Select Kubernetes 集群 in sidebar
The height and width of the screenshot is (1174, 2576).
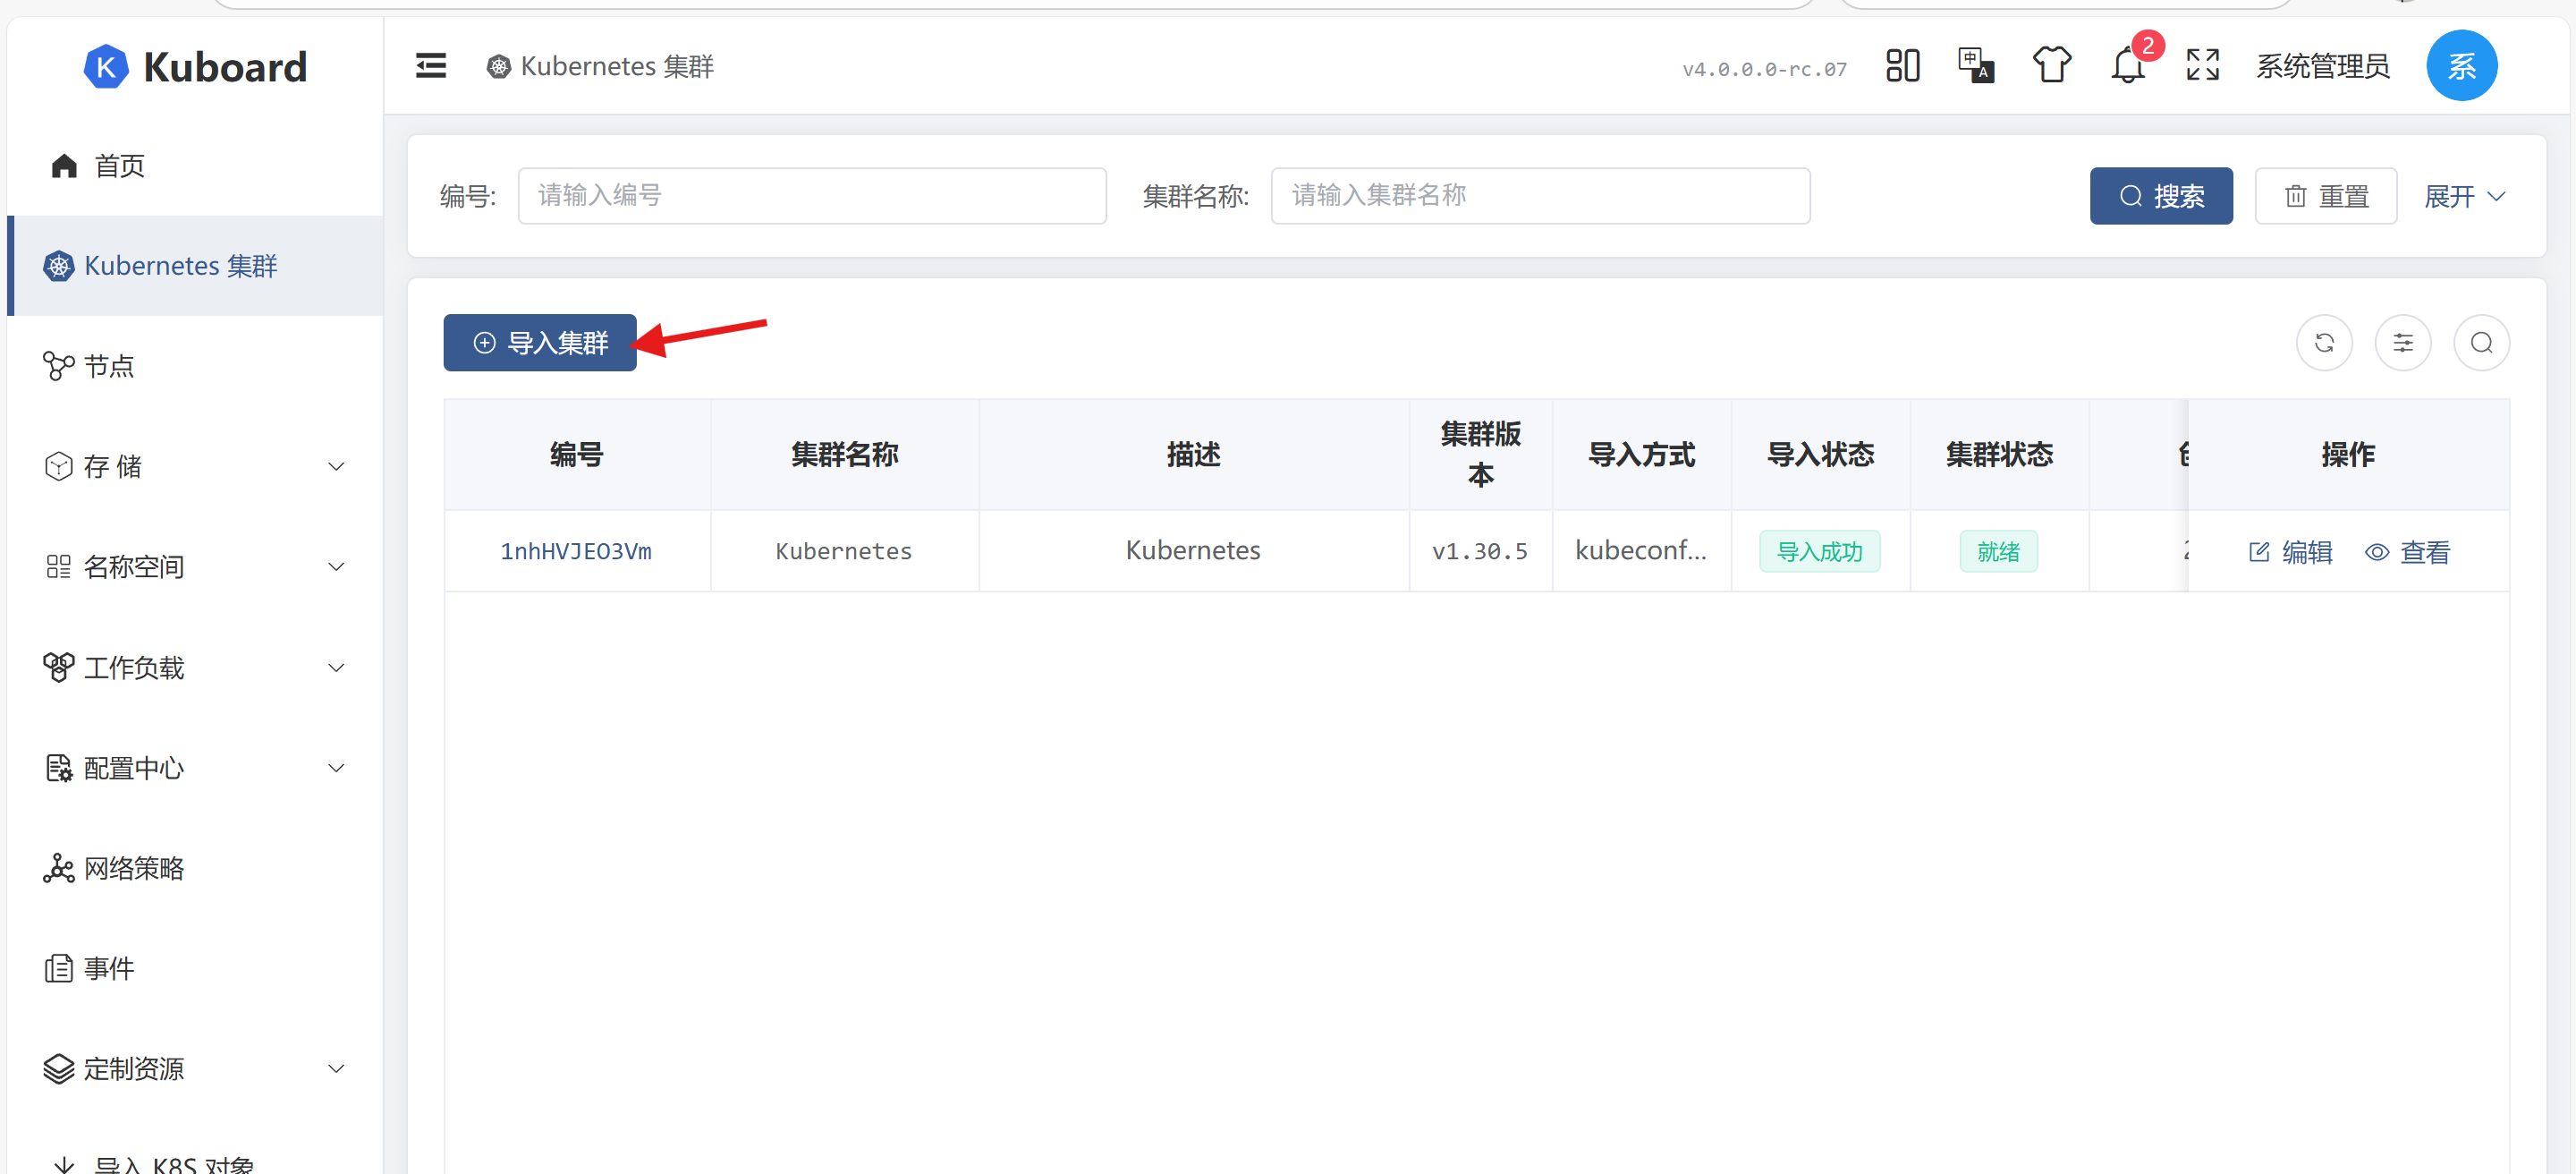tap(195, 266)
